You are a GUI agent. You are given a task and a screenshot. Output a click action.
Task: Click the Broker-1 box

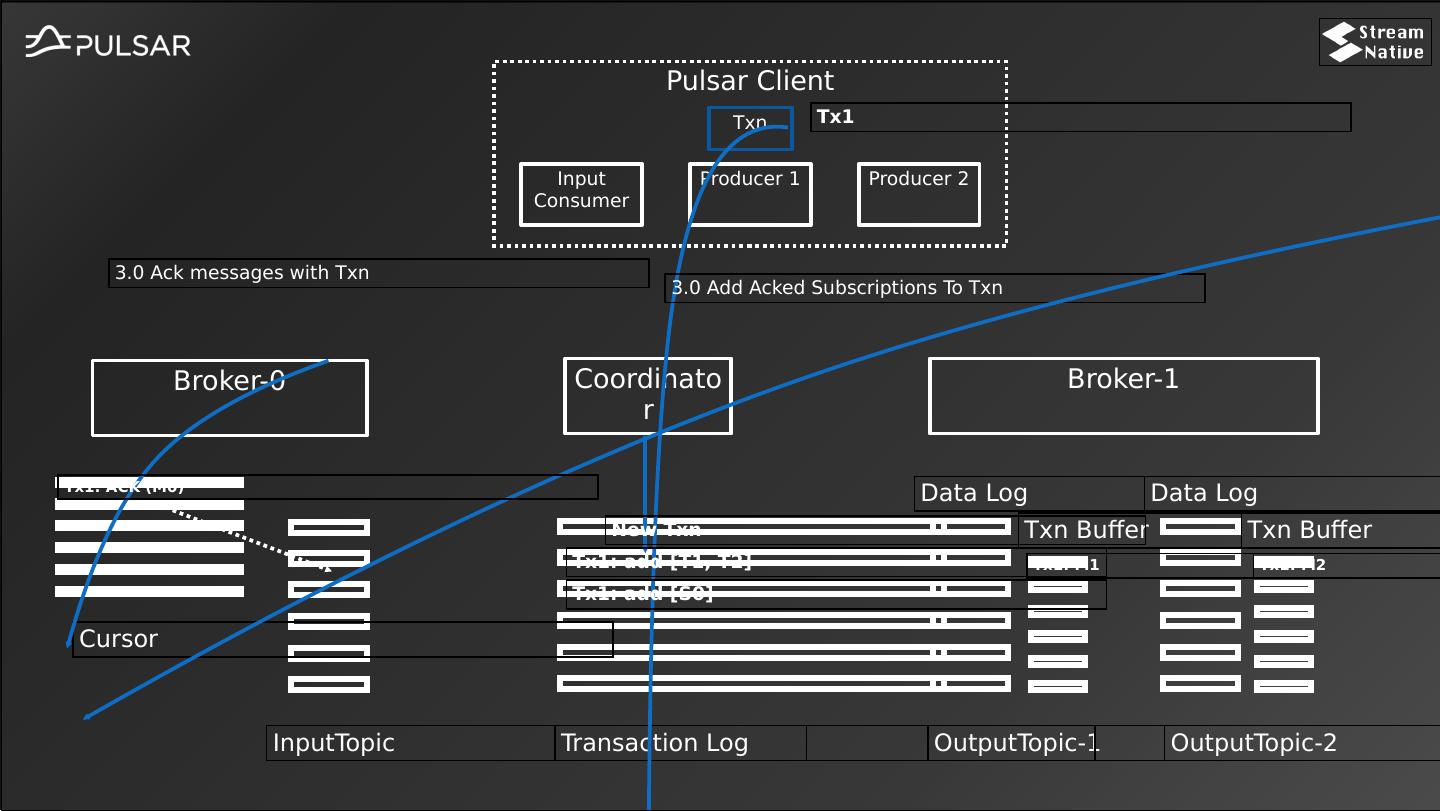(1123, 395)
